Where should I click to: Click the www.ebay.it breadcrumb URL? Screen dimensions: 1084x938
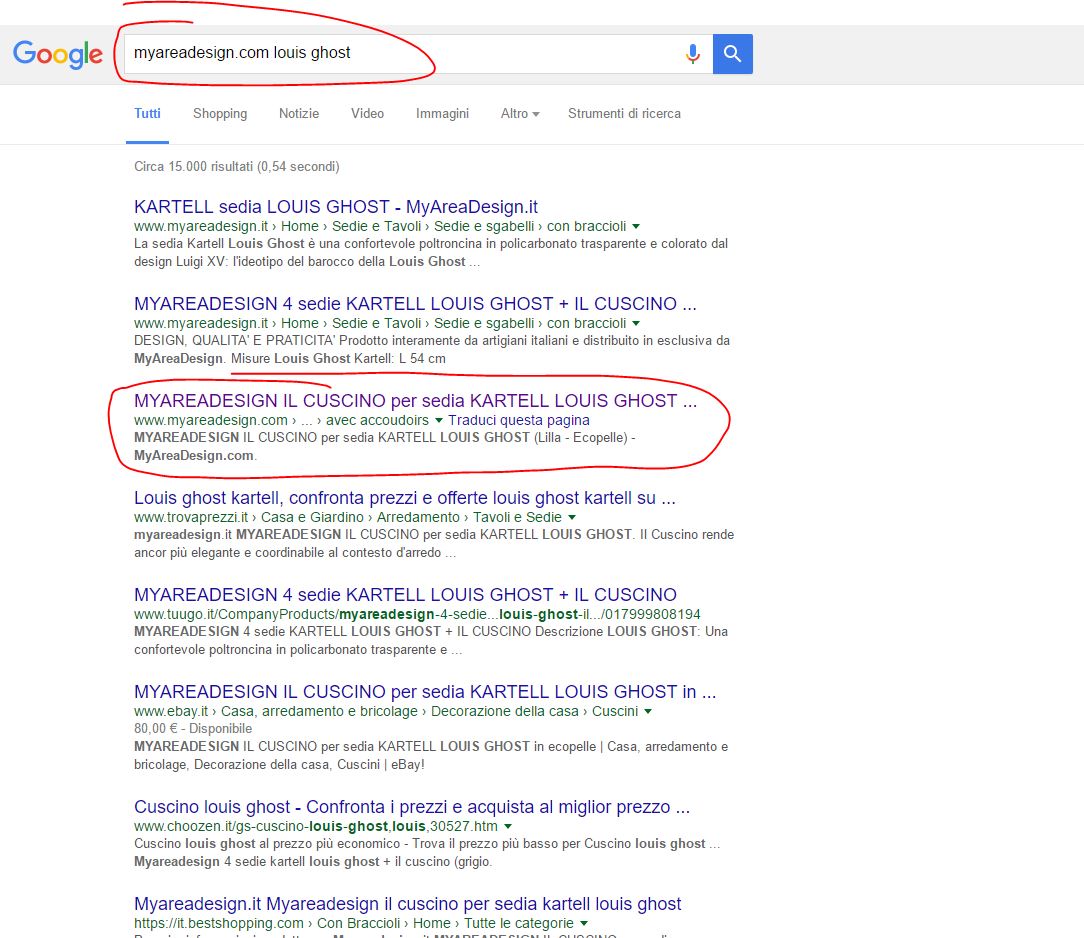[x=386, y=711]
